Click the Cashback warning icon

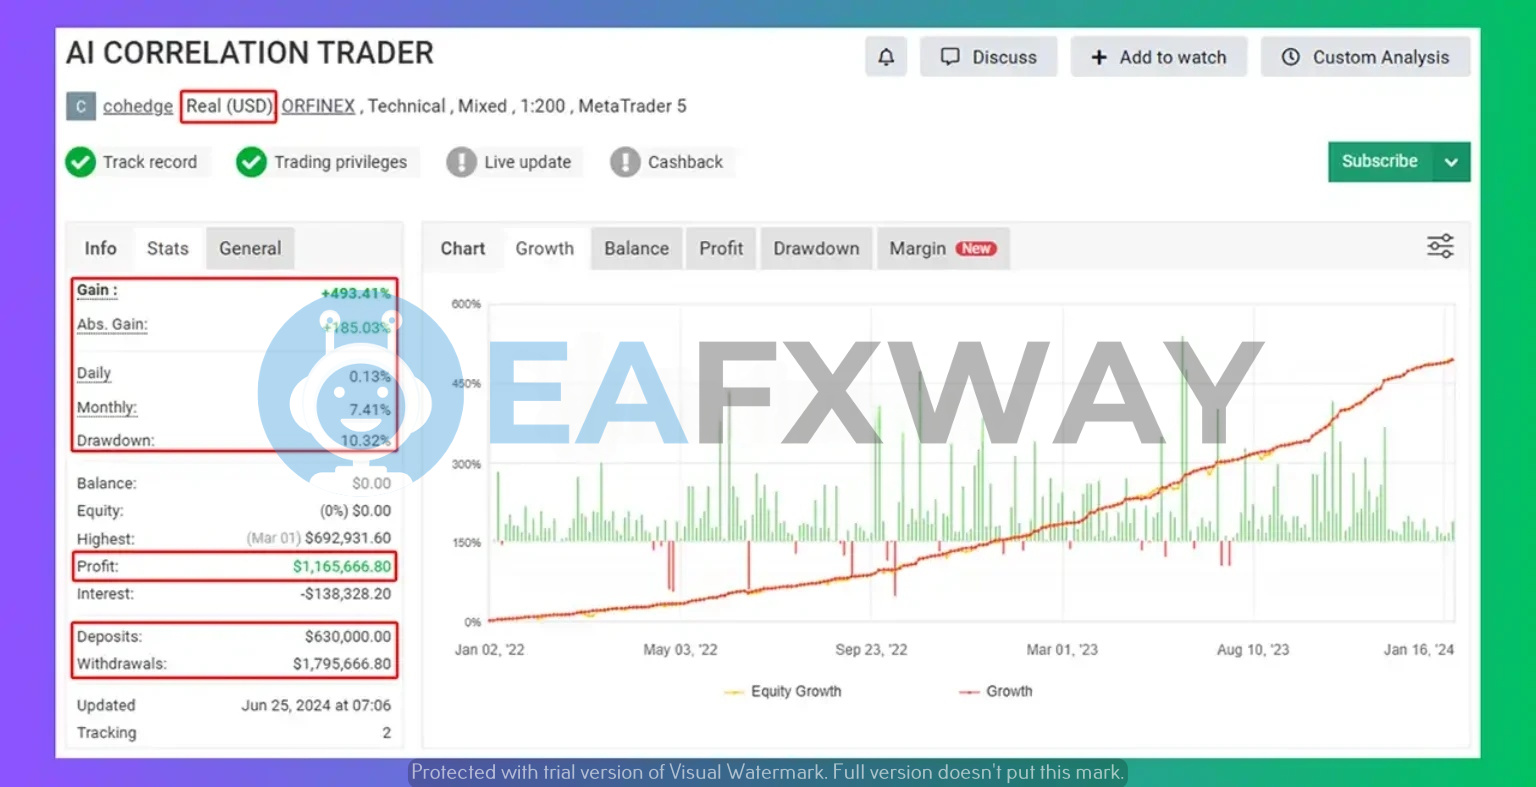point(625,162)
